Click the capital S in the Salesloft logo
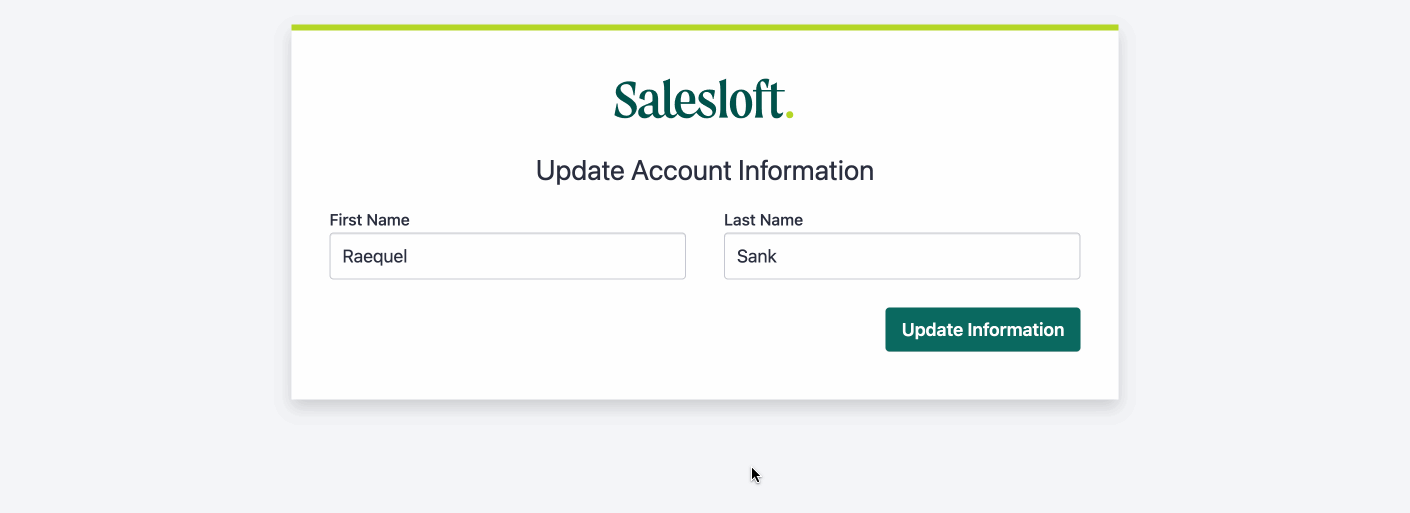 tap(627, 100)
